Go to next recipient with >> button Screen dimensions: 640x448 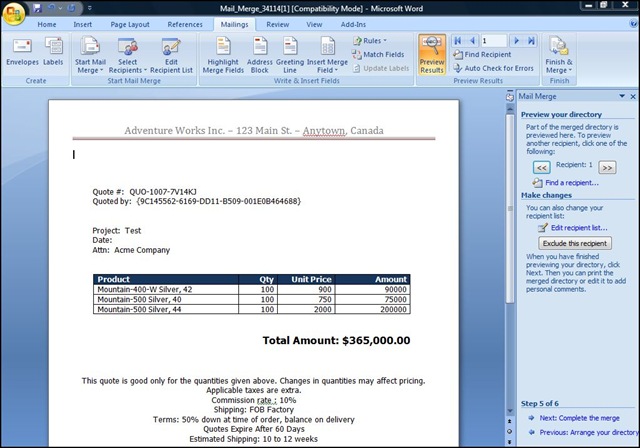[x=607, y=167]
